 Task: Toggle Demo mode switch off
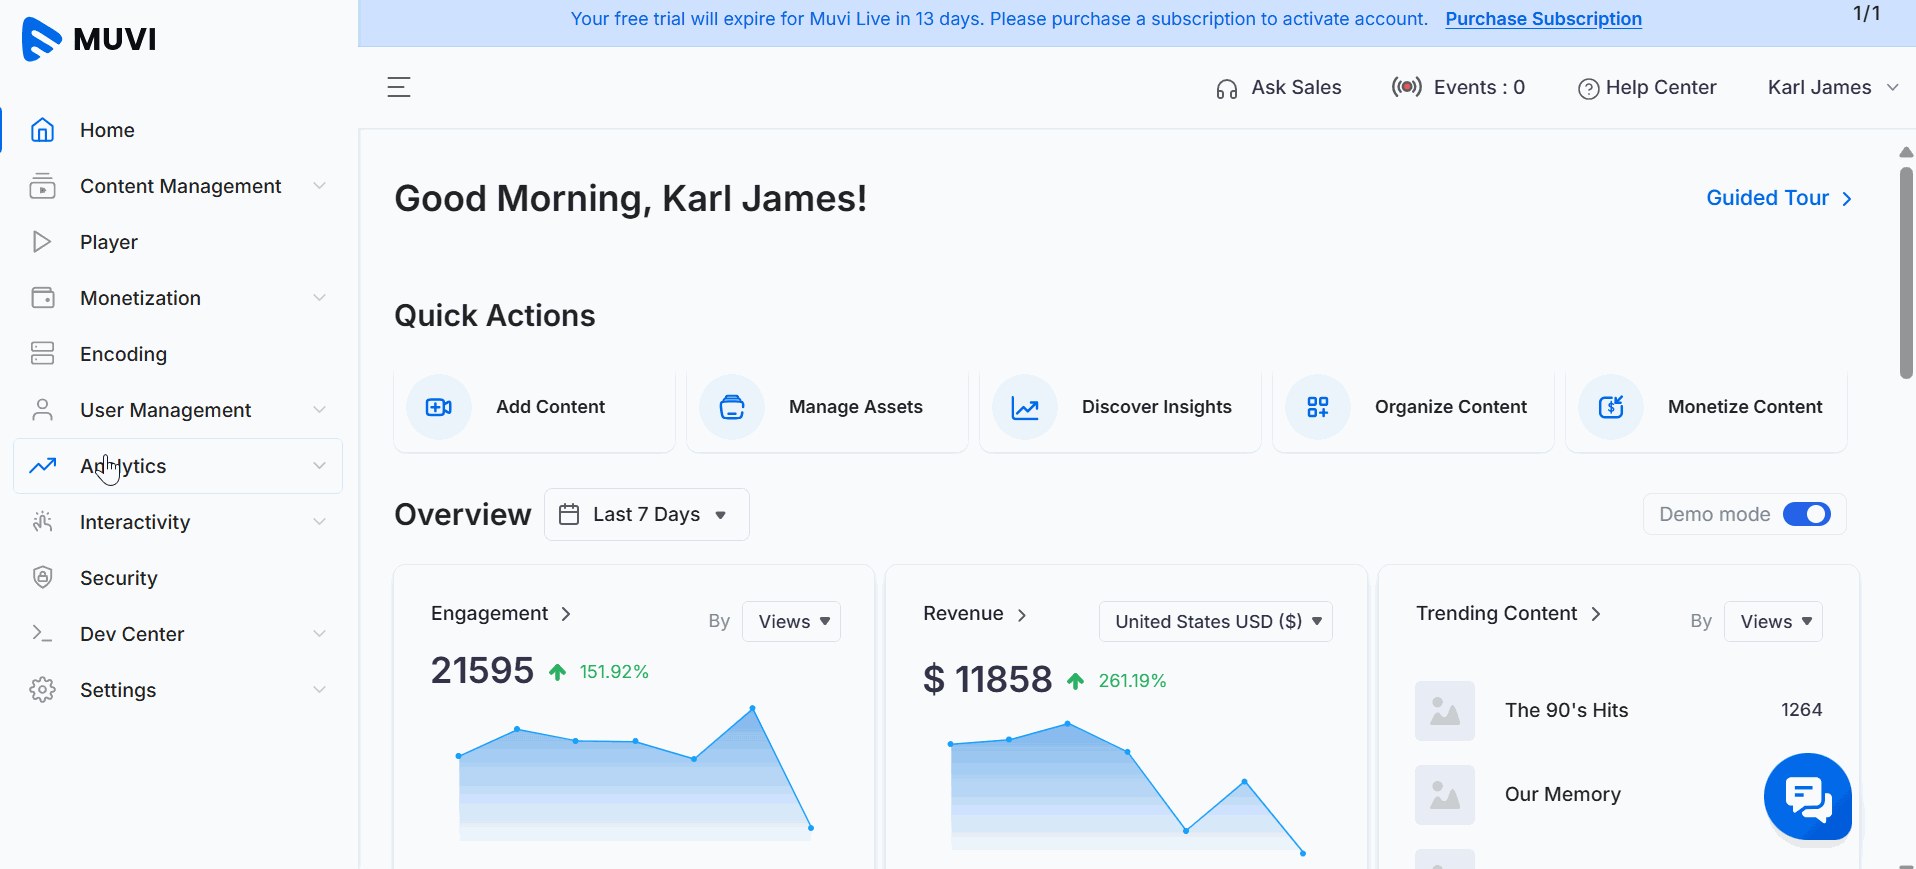tap(1807, 514)
